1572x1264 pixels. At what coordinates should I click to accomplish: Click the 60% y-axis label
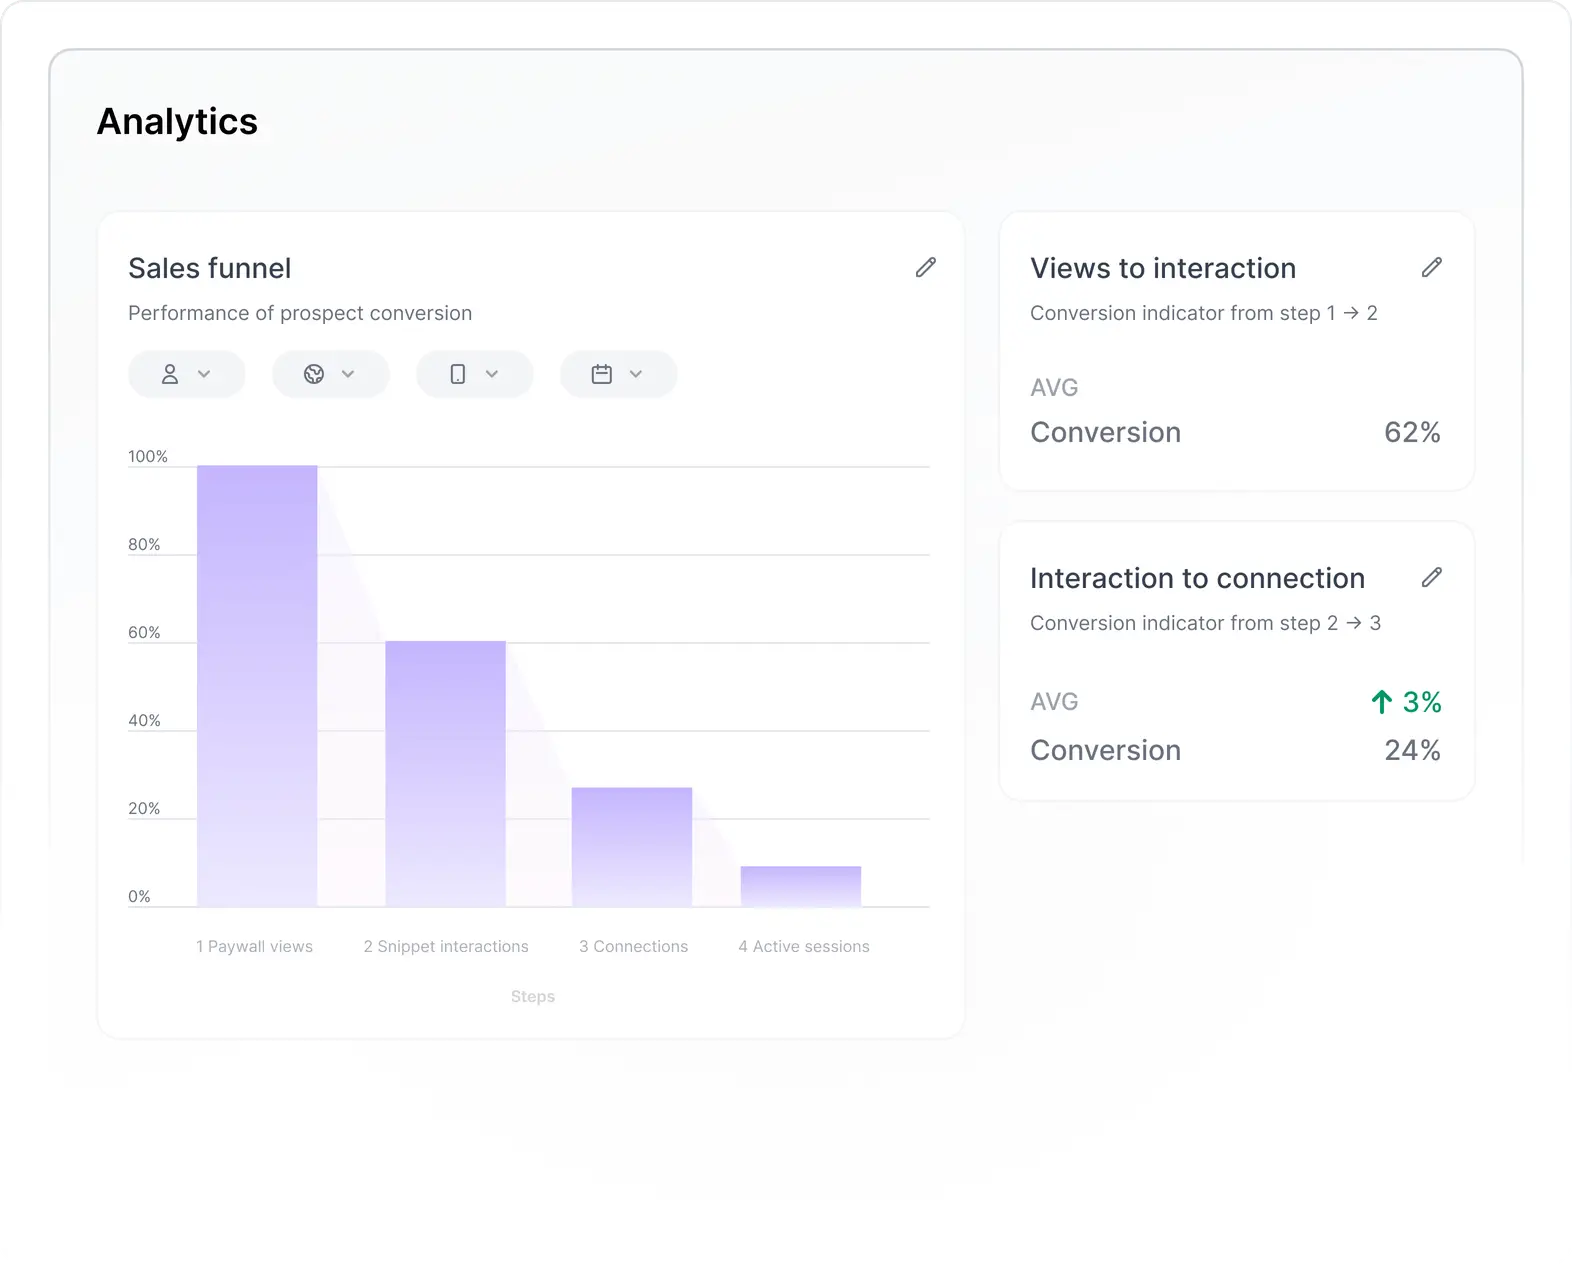[x=144, y=632]
